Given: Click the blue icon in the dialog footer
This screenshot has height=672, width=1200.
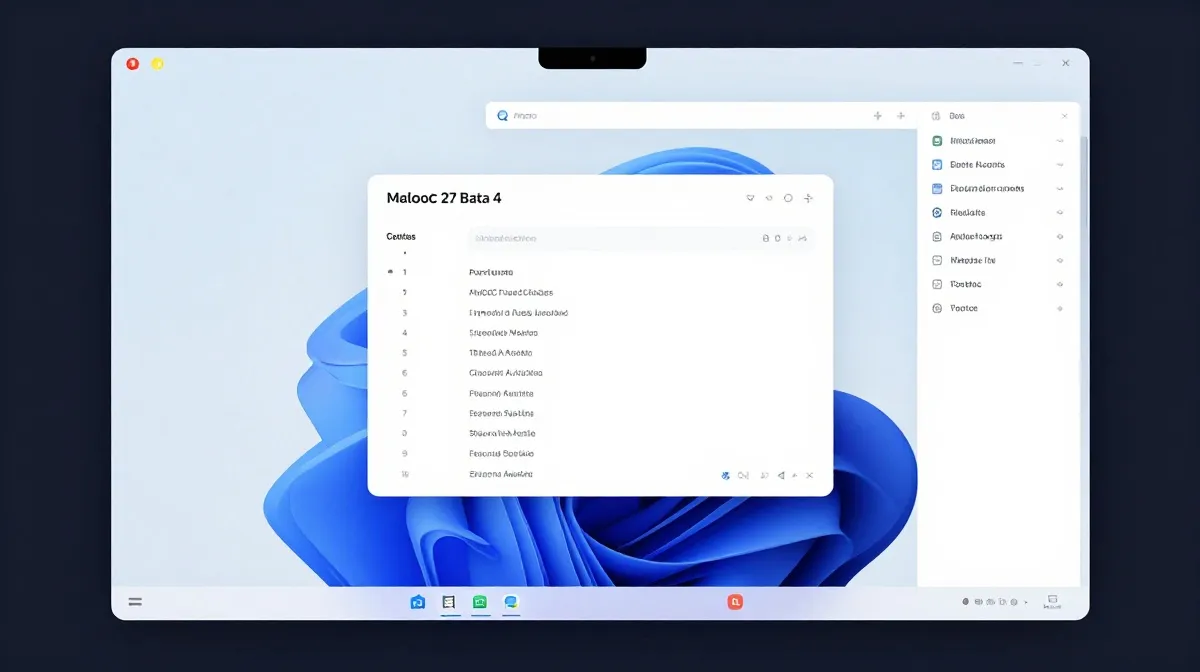Looking at the screenshot, I should [x=725, y=476].
